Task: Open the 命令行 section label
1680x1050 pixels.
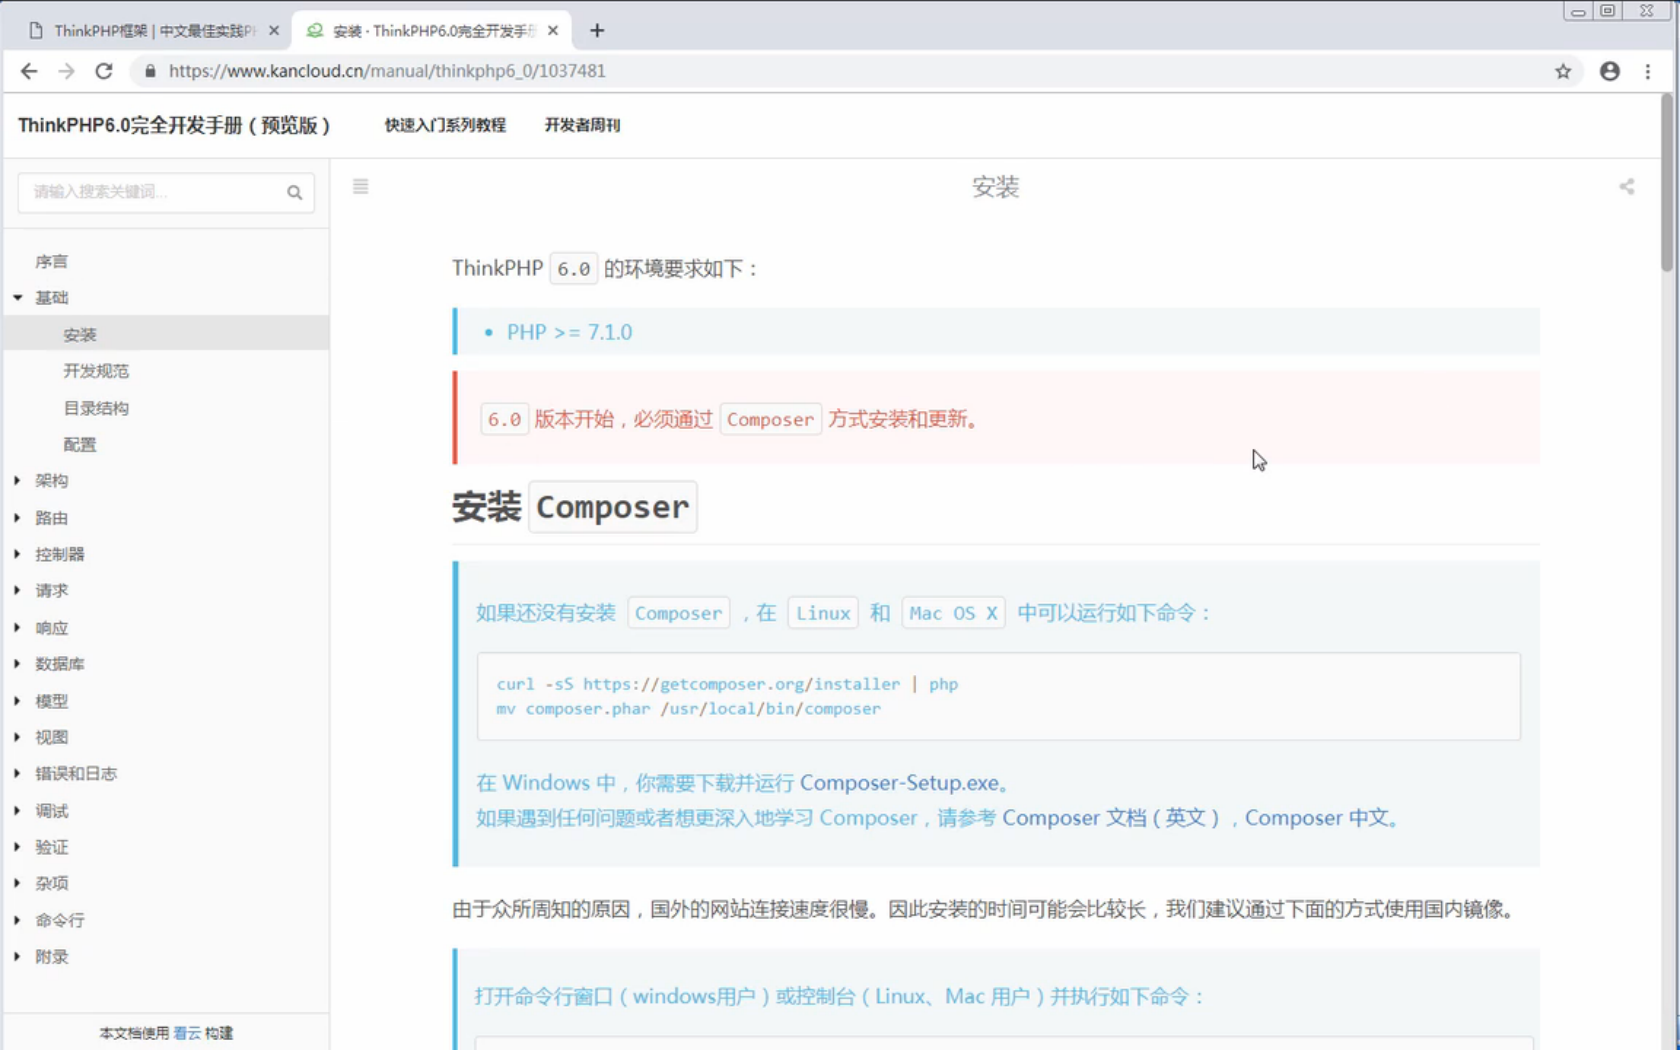Action: (x=60, y=920)
